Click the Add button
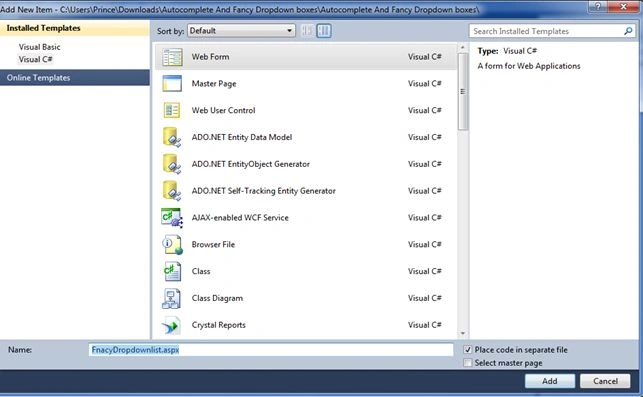Image resolution: width=643 pixels, height=397 pixels. point(550,381)
